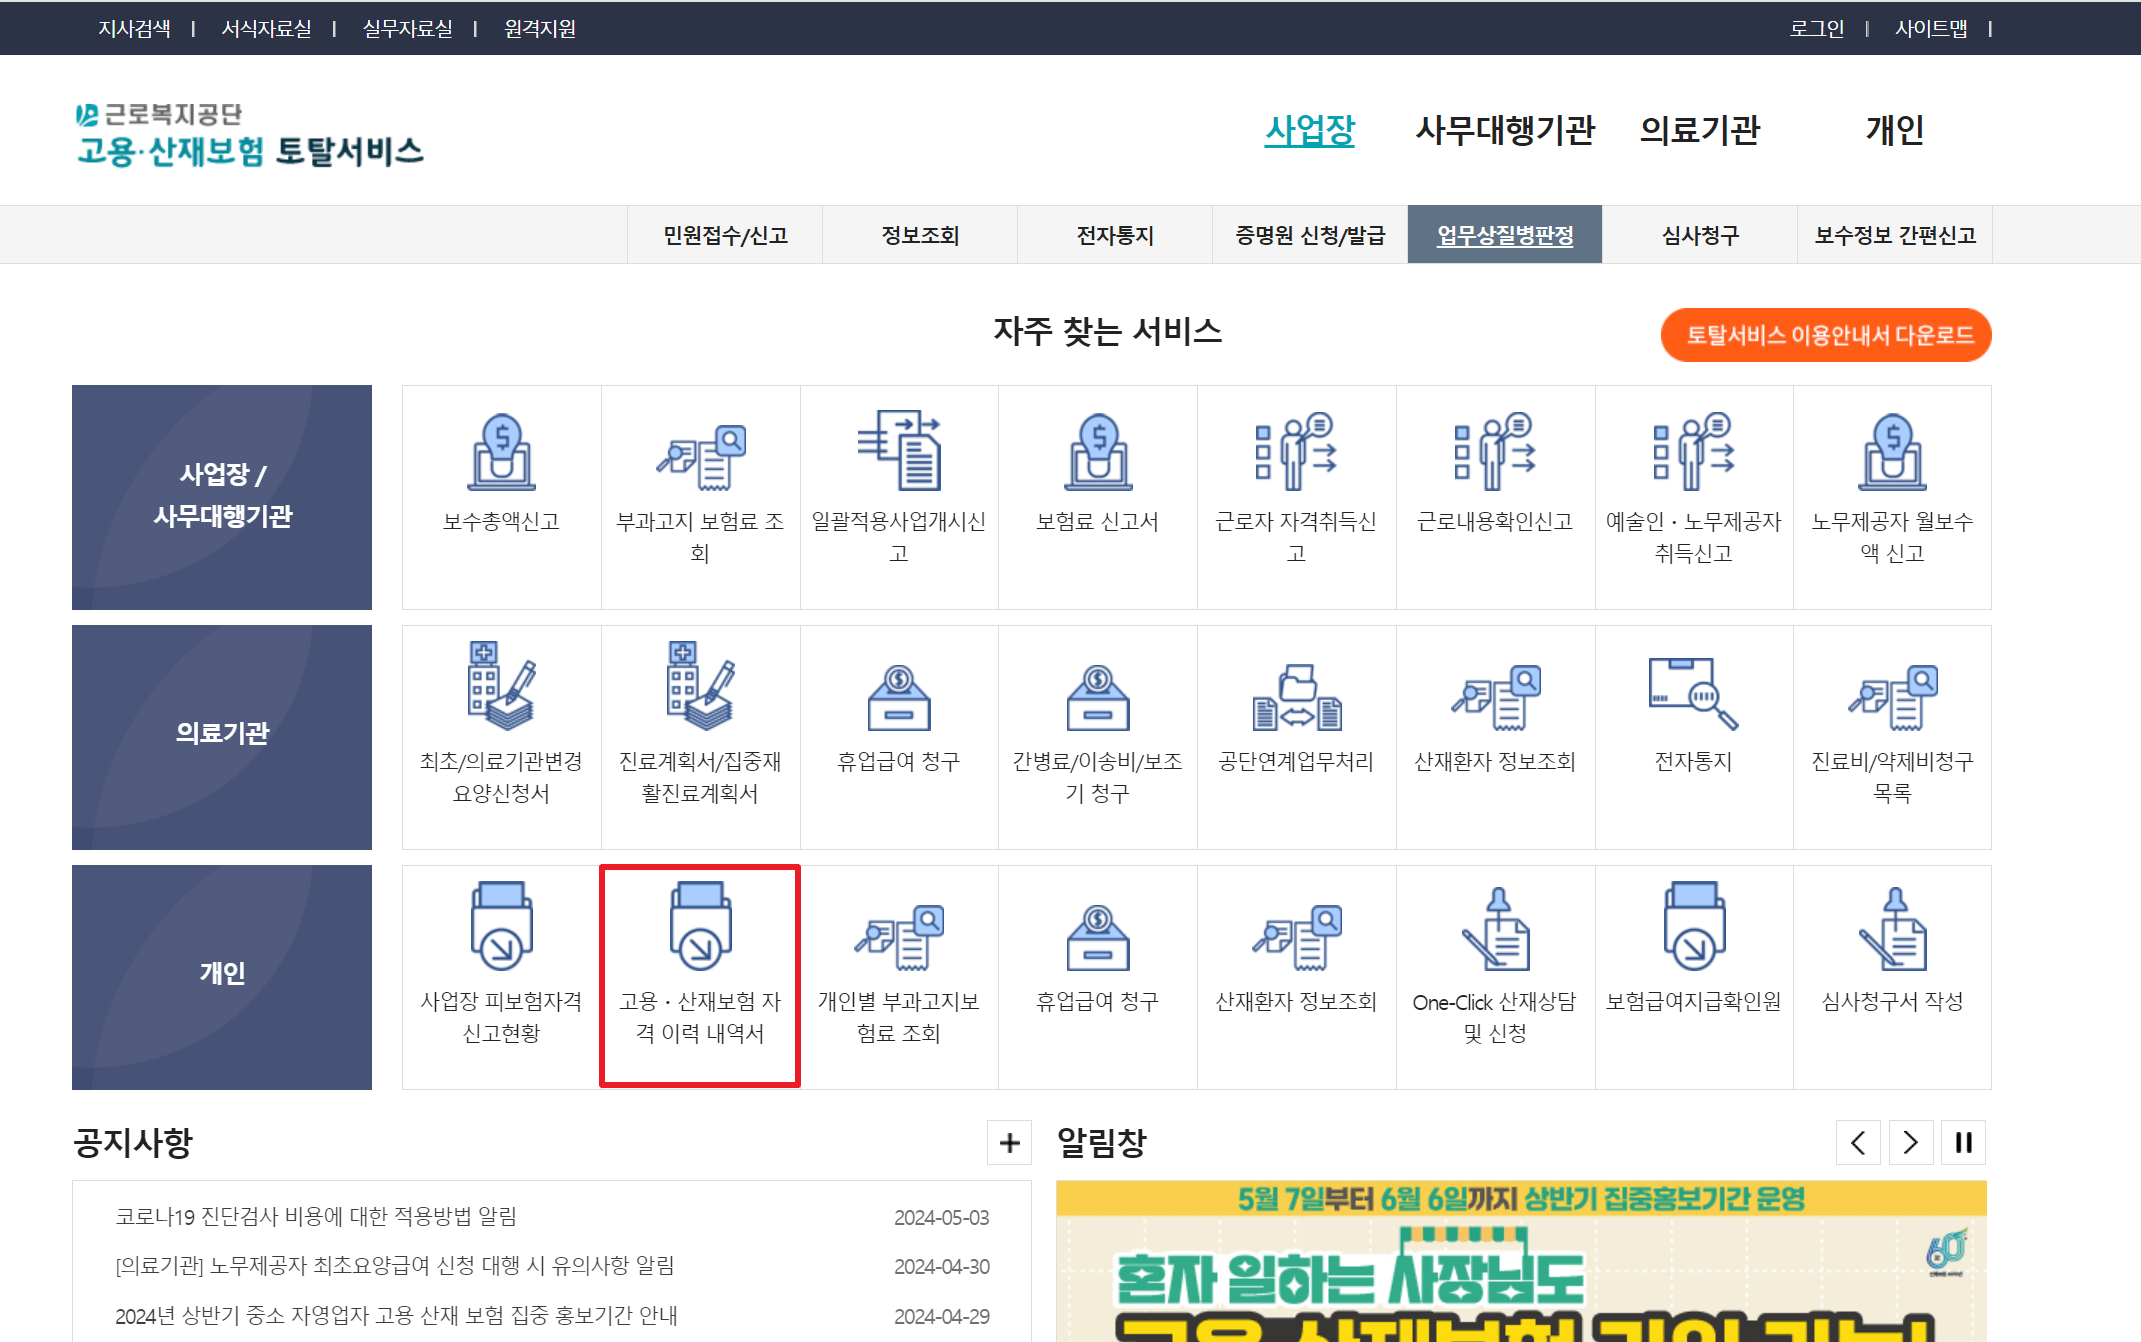Open the 전자통지 magnifier icon tile
This screenshot has width=2141, height=1342.
1692,693
